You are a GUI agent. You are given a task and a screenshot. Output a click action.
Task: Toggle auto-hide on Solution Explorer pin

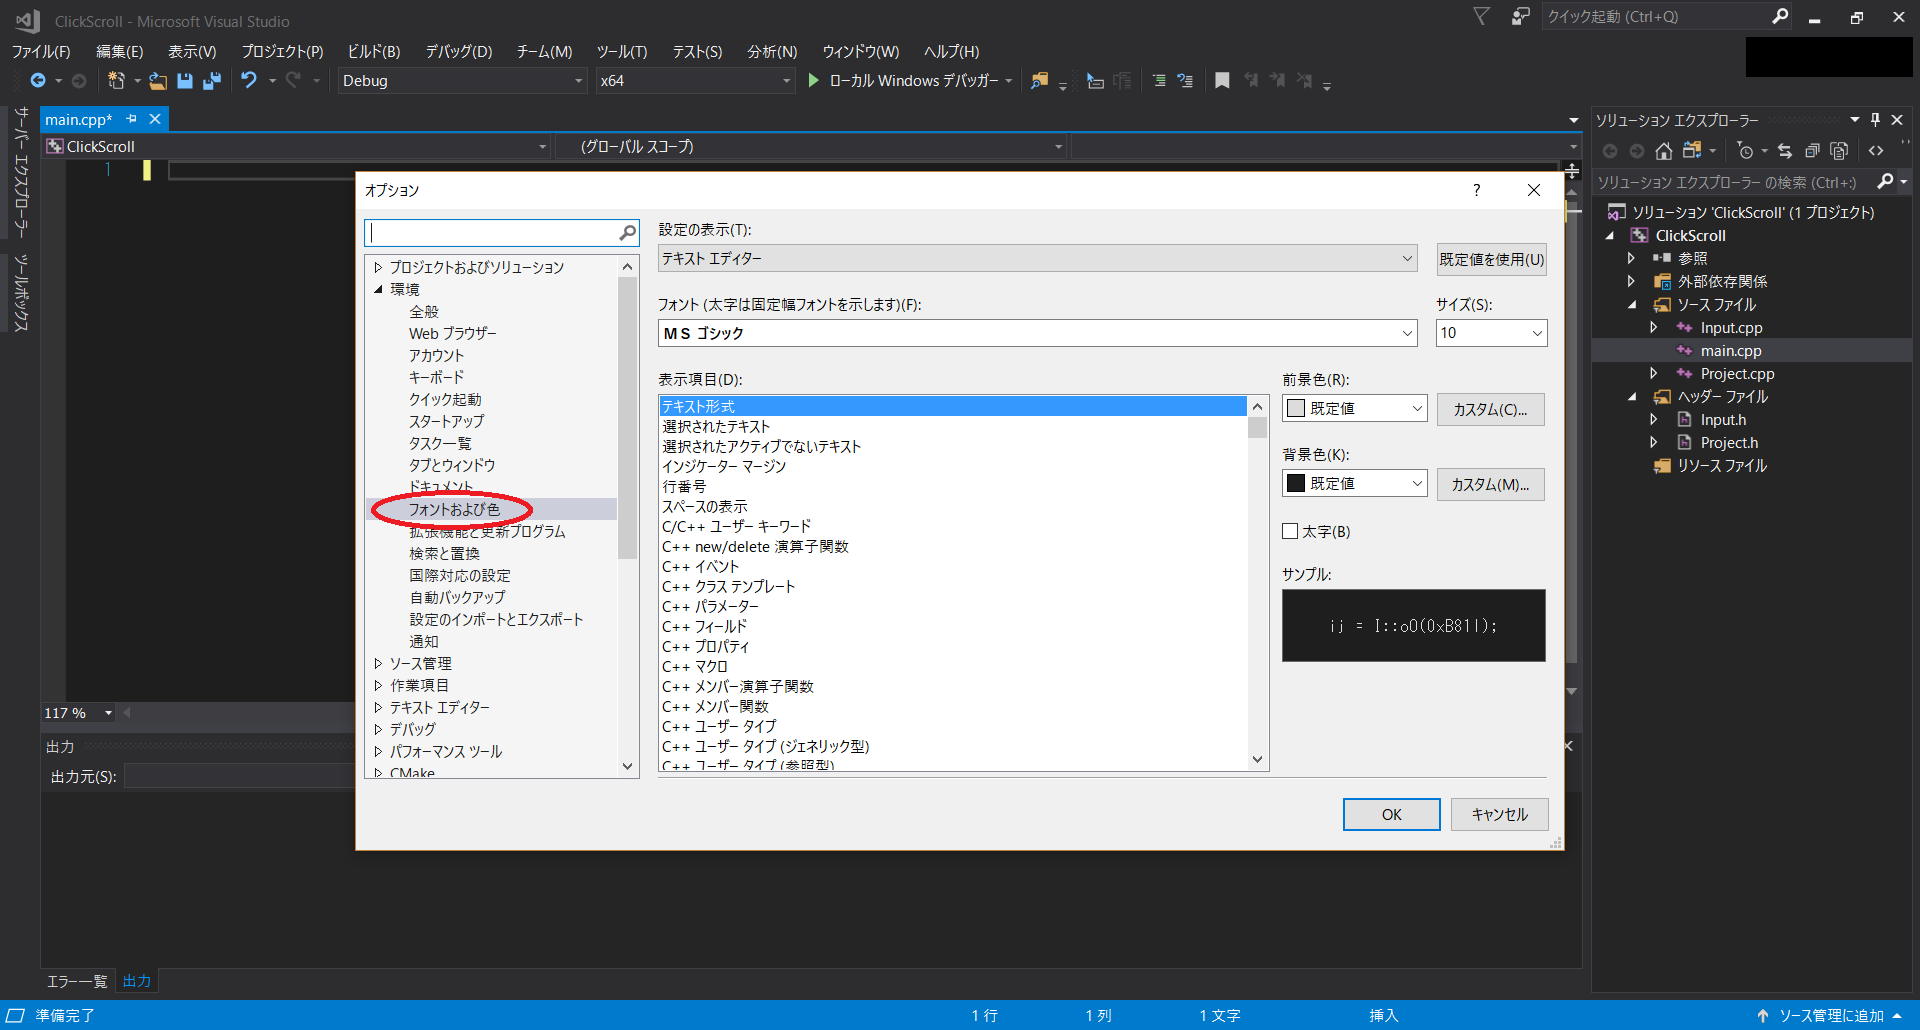coord(1876,119)
